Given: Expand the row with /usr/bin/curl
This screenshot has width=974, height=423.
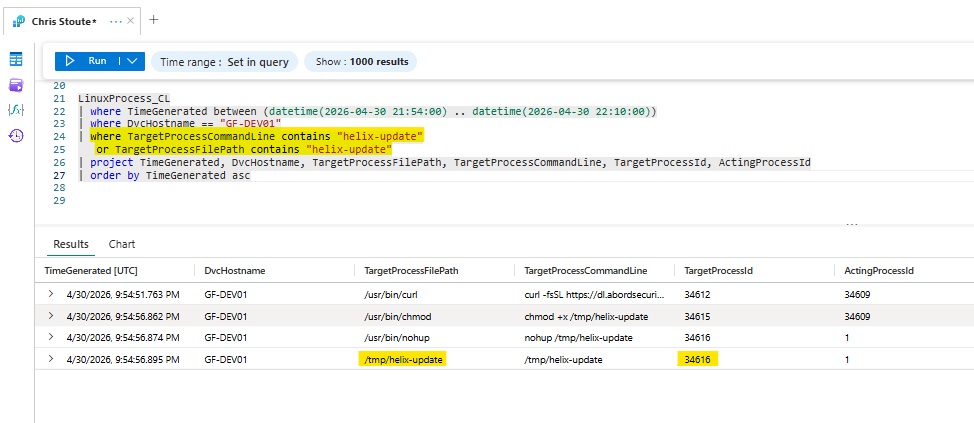Looking at the screenshot, I should coord(50,294).
